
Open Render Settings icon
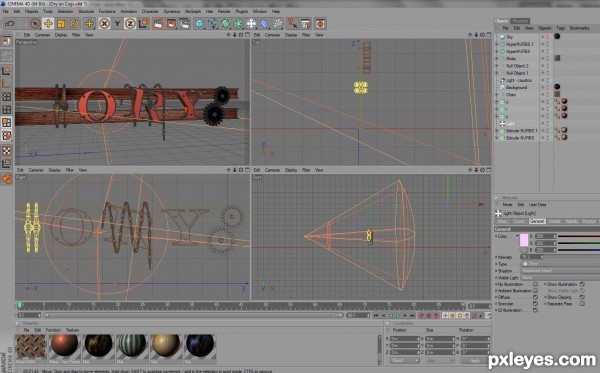pos(184,24)
